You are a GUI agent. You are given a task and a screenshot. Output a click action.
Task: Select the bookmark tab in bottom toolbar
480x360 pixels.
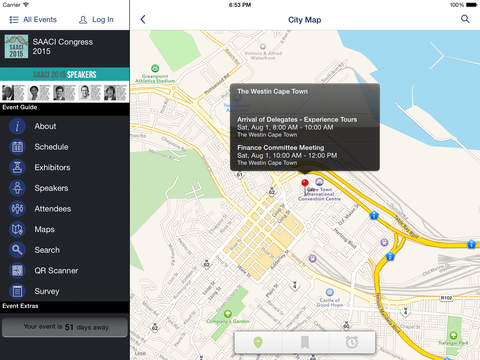click(x=305, y=342)
